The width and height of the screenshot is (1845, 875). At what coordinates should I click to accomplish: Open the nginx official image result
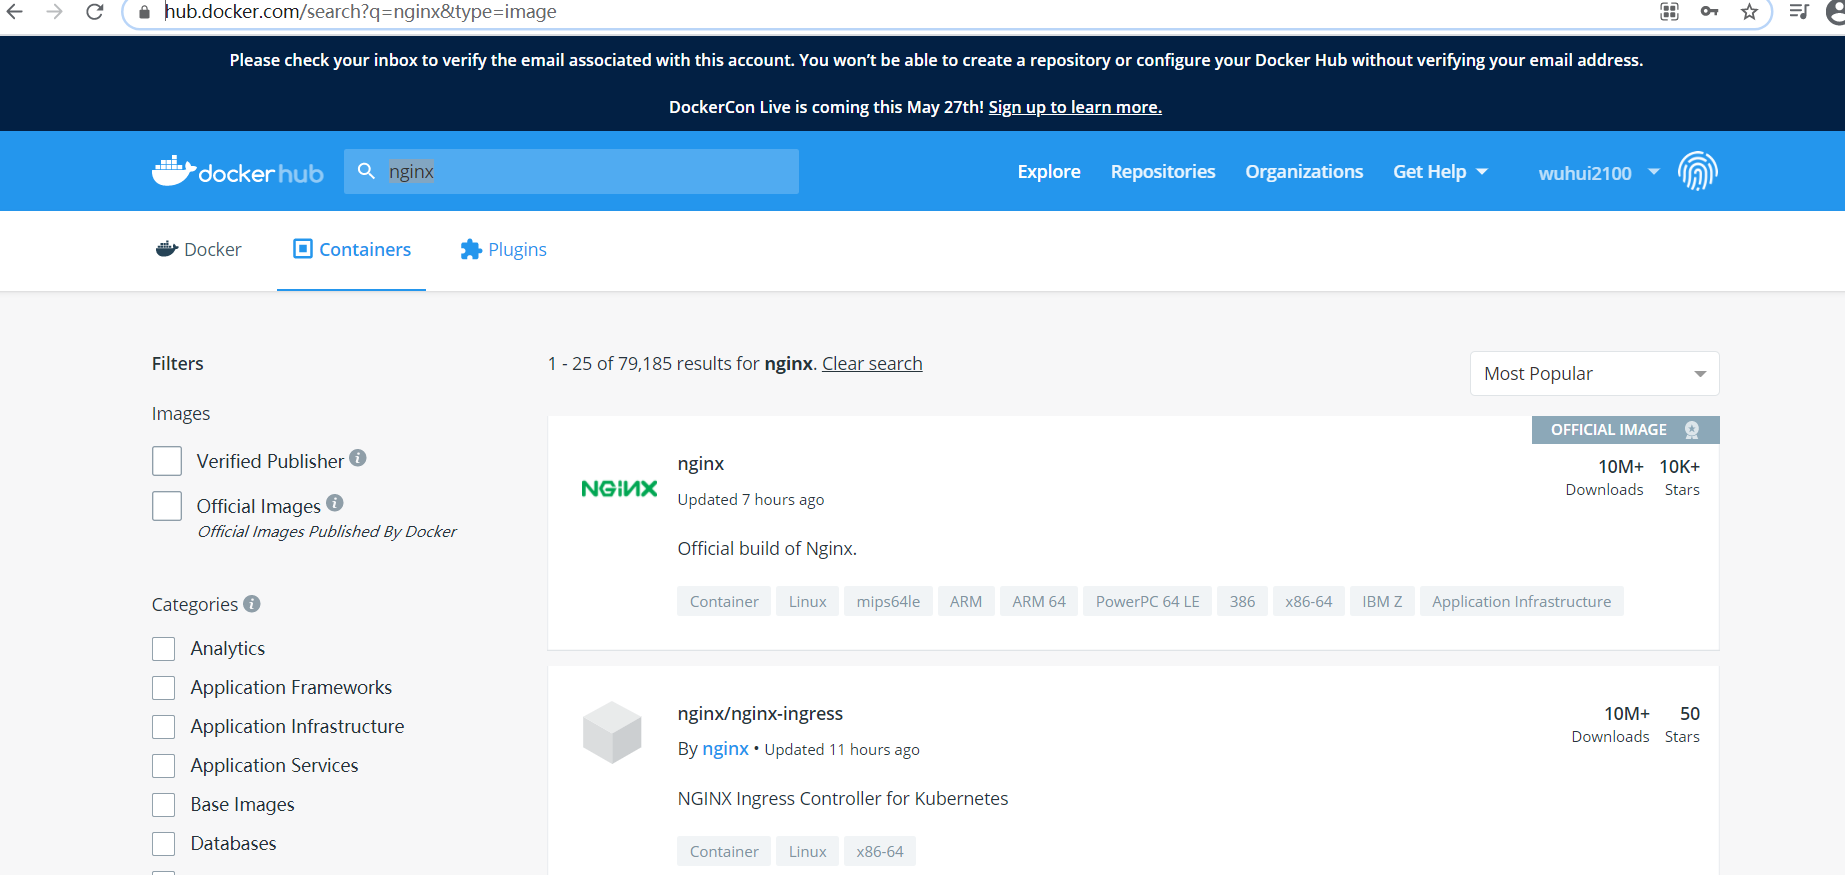click(701, 464)
